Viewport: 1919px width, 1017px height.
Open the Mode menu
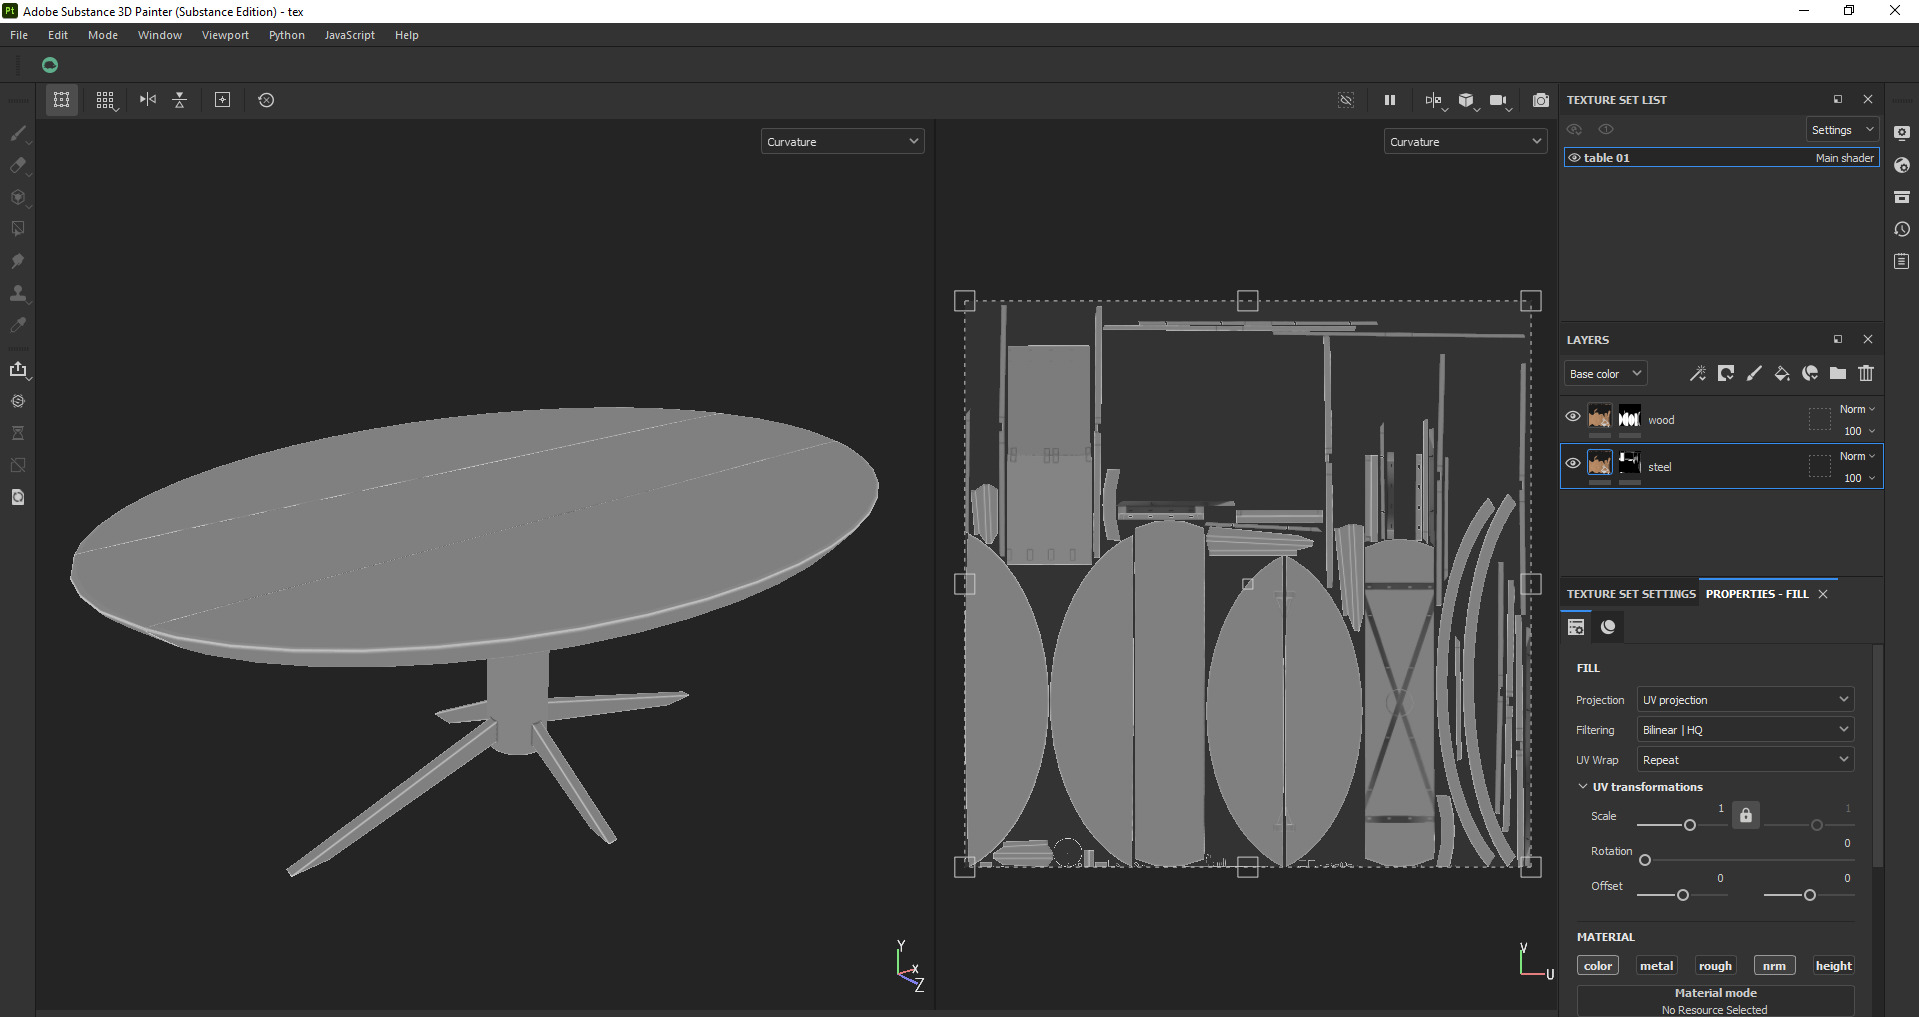(x=103, y=35)
